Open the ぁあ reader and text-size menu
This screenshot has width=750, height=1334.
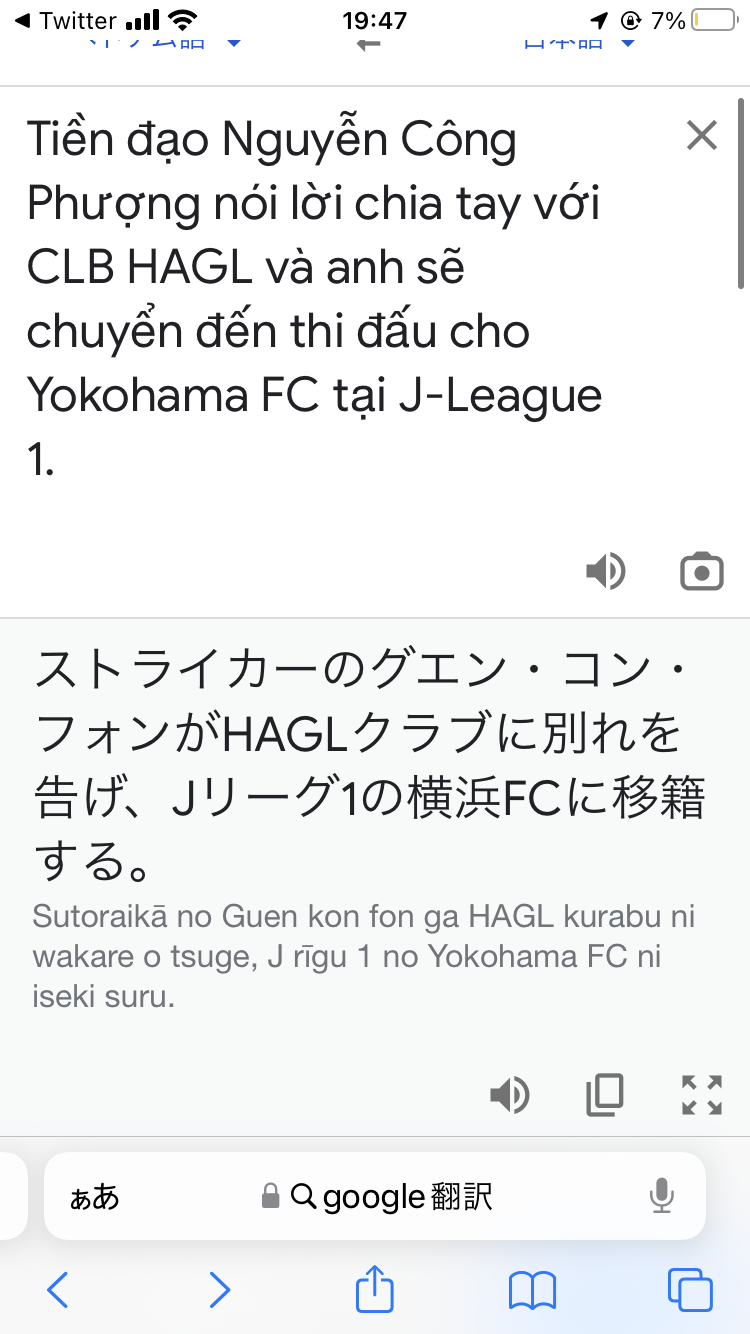pyautogui.click(x=94, y=1196)
